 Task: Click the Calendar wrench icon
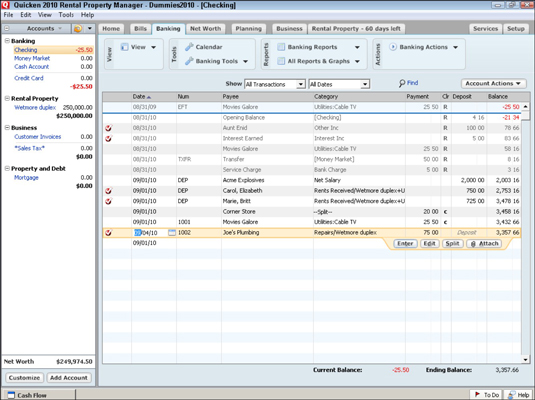coord(189,47)
